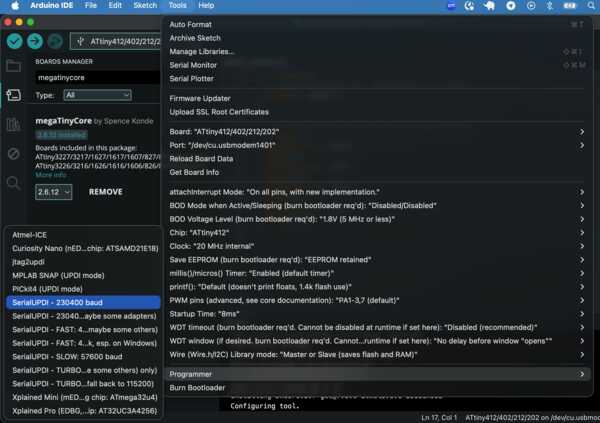Choose Manage Libraries menu item
This screenshot has width=600, height=423.
pyautogui.click(x=377, y=52)
